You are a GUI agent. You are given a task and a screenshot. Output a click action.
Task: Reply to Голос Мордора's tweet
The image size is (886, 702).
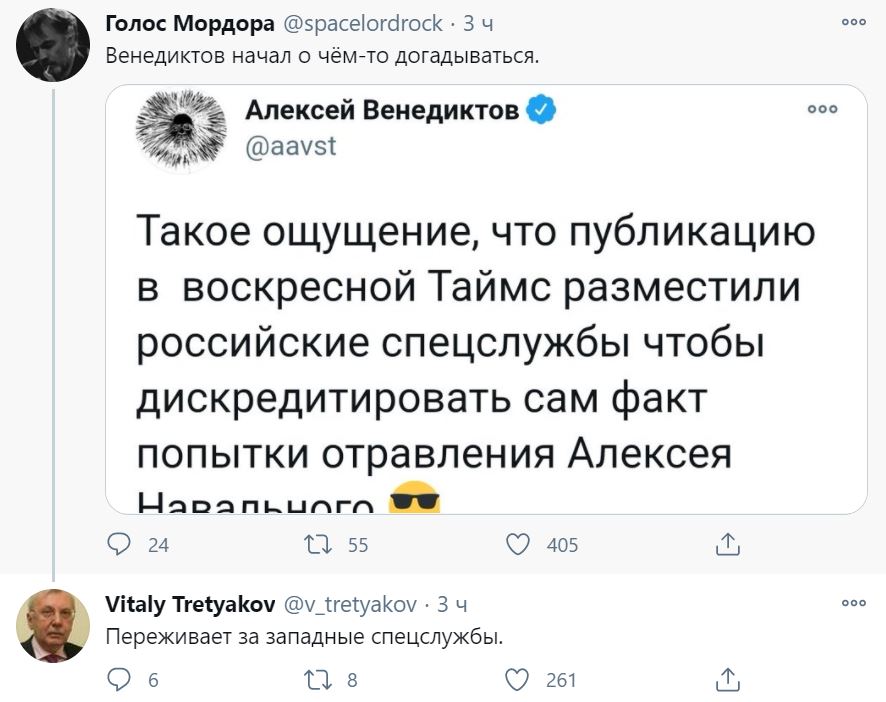[118, 545]
